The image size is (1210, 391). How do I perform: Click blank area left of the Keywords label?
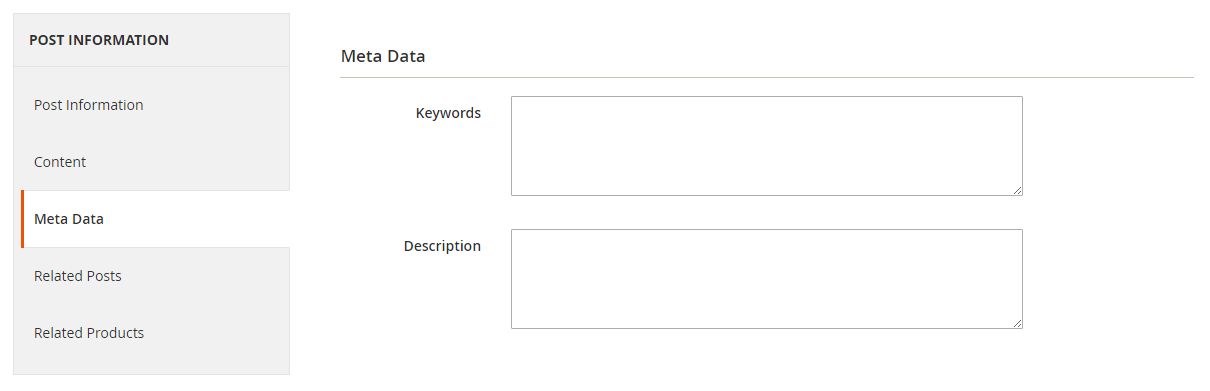(375, 113)
